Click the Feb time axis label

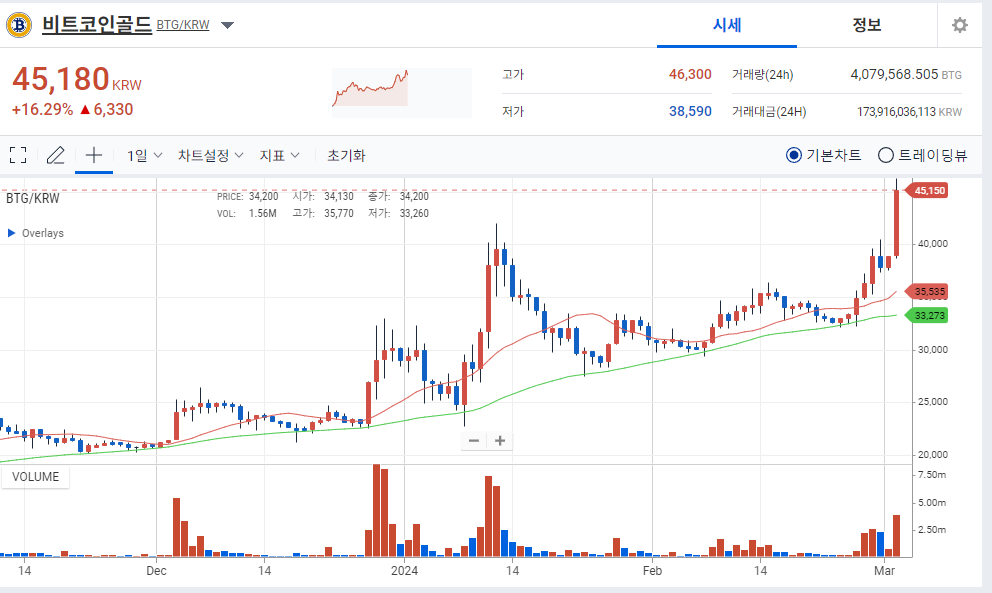tap(652, 571)
